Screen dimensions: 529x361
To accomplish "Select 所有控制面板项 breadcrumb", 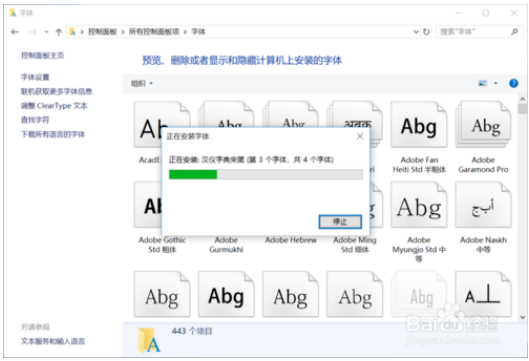I will [x=154, y=32].
